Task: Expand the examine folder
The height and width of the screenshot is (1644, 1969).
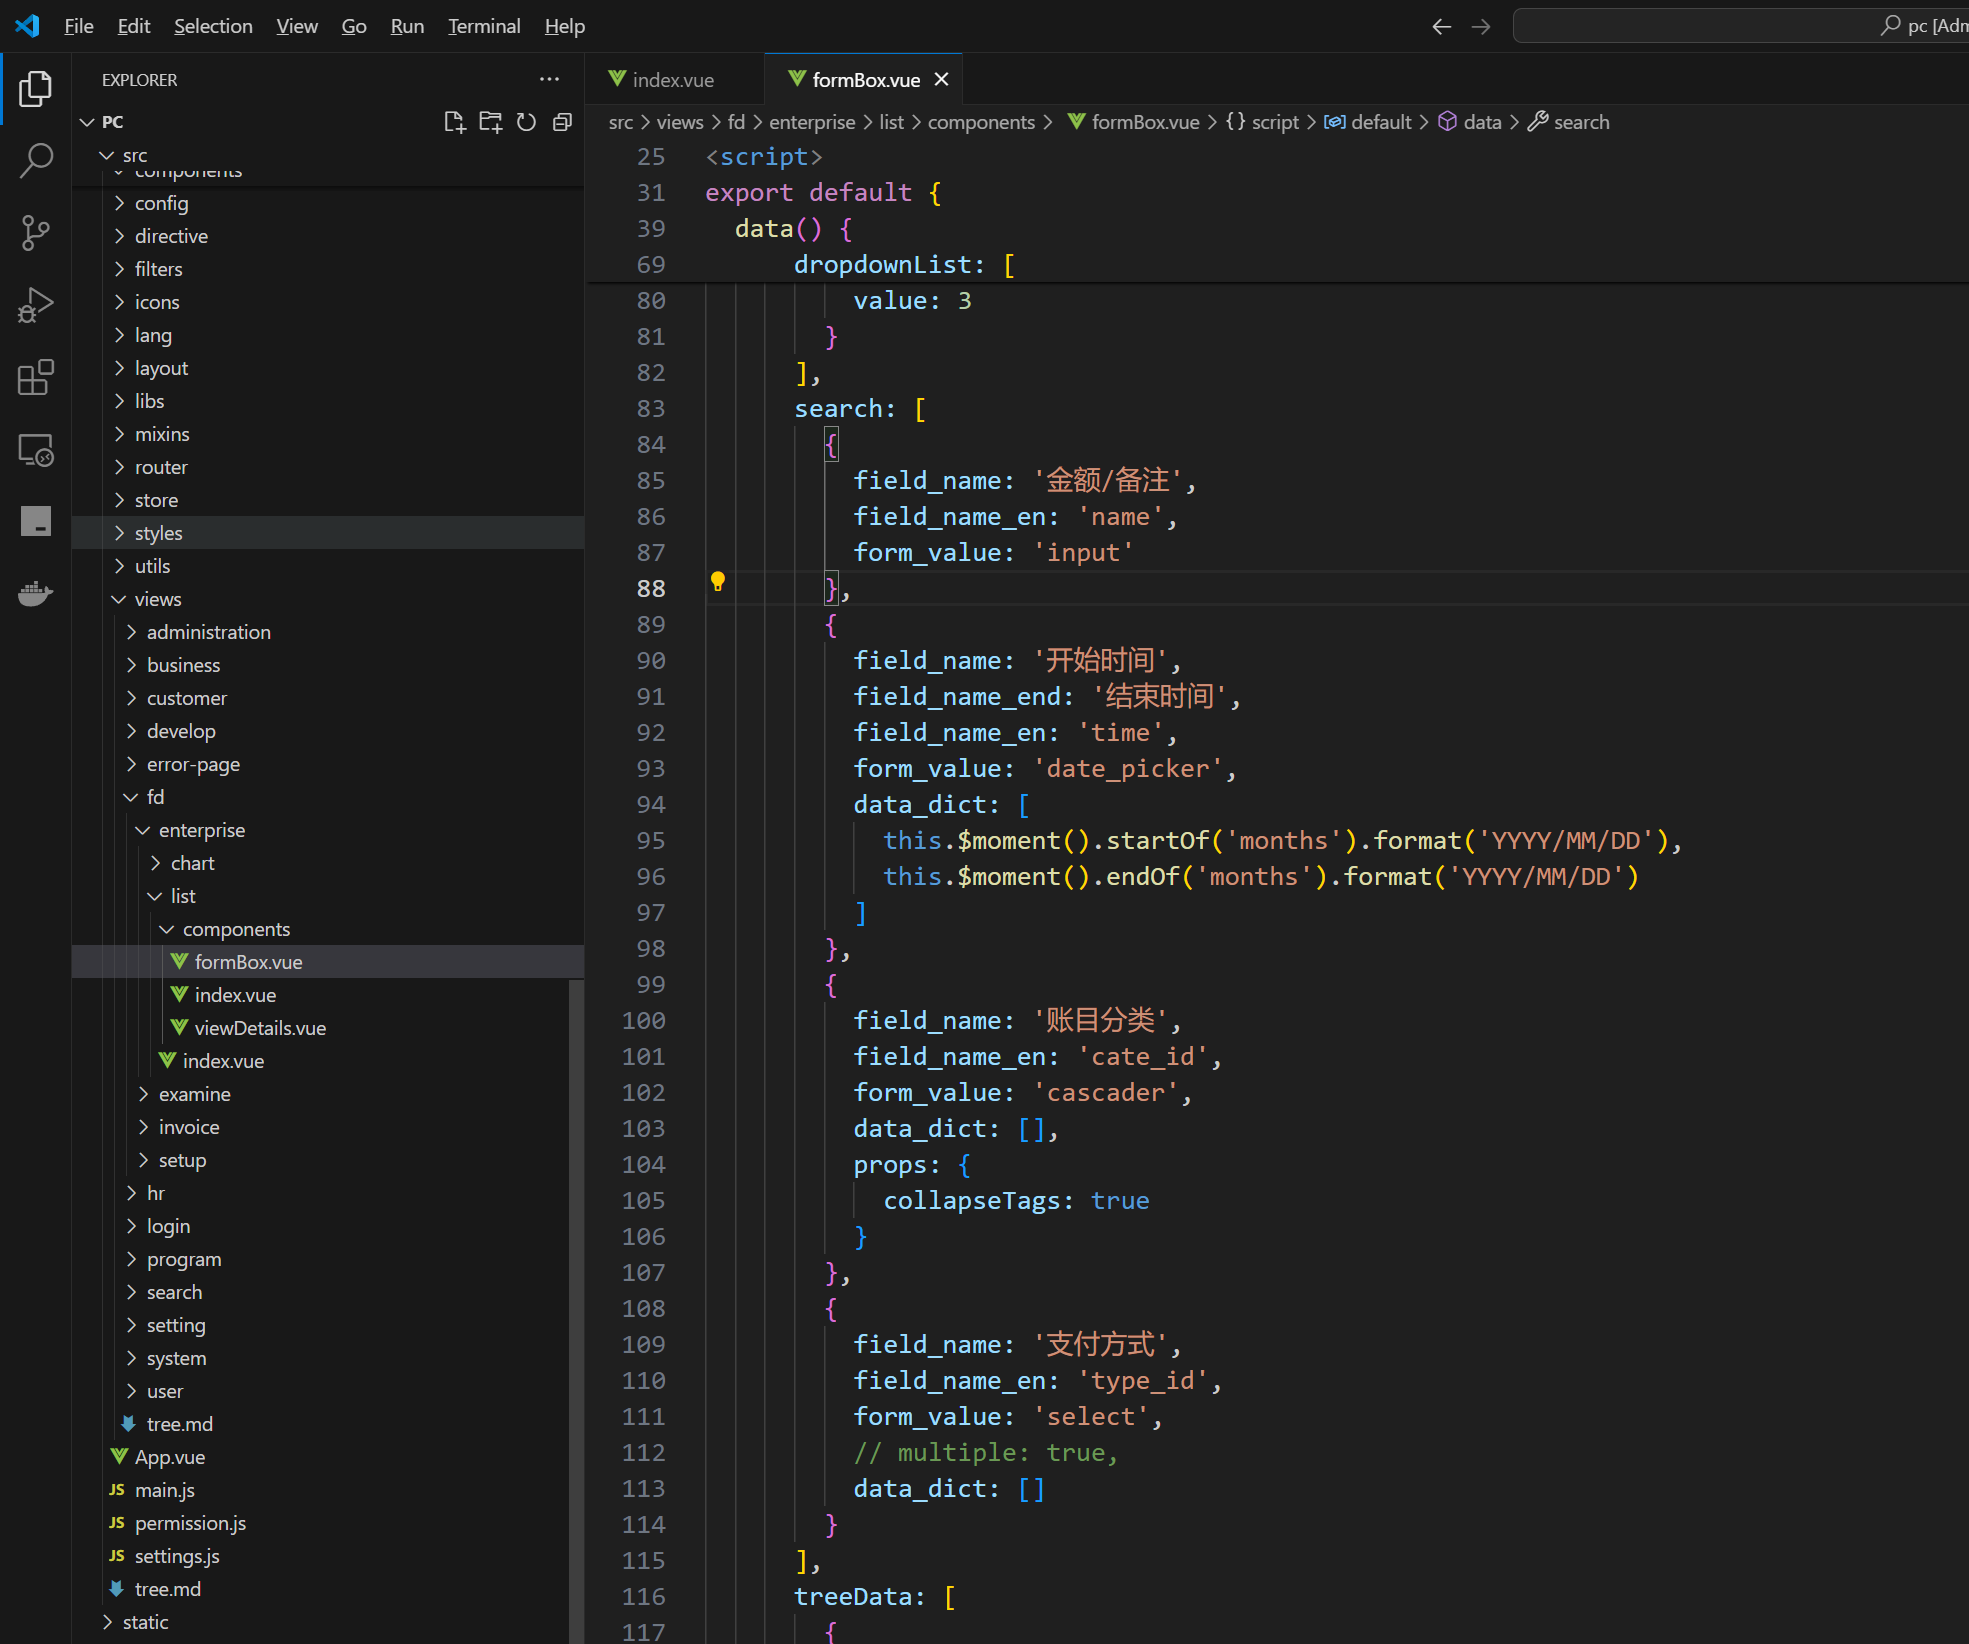Action: click(328, 1094)
